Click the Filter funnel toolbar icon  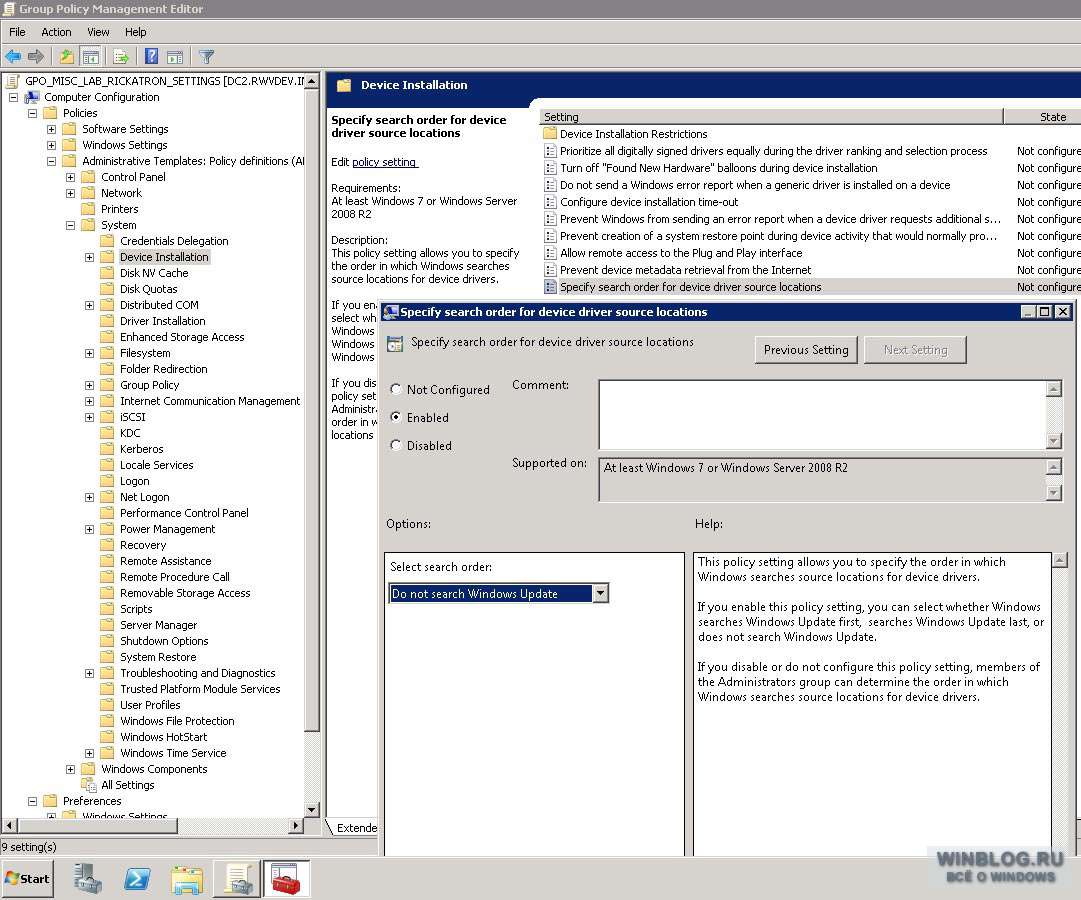pyautogui.click(x=206, y=57)
